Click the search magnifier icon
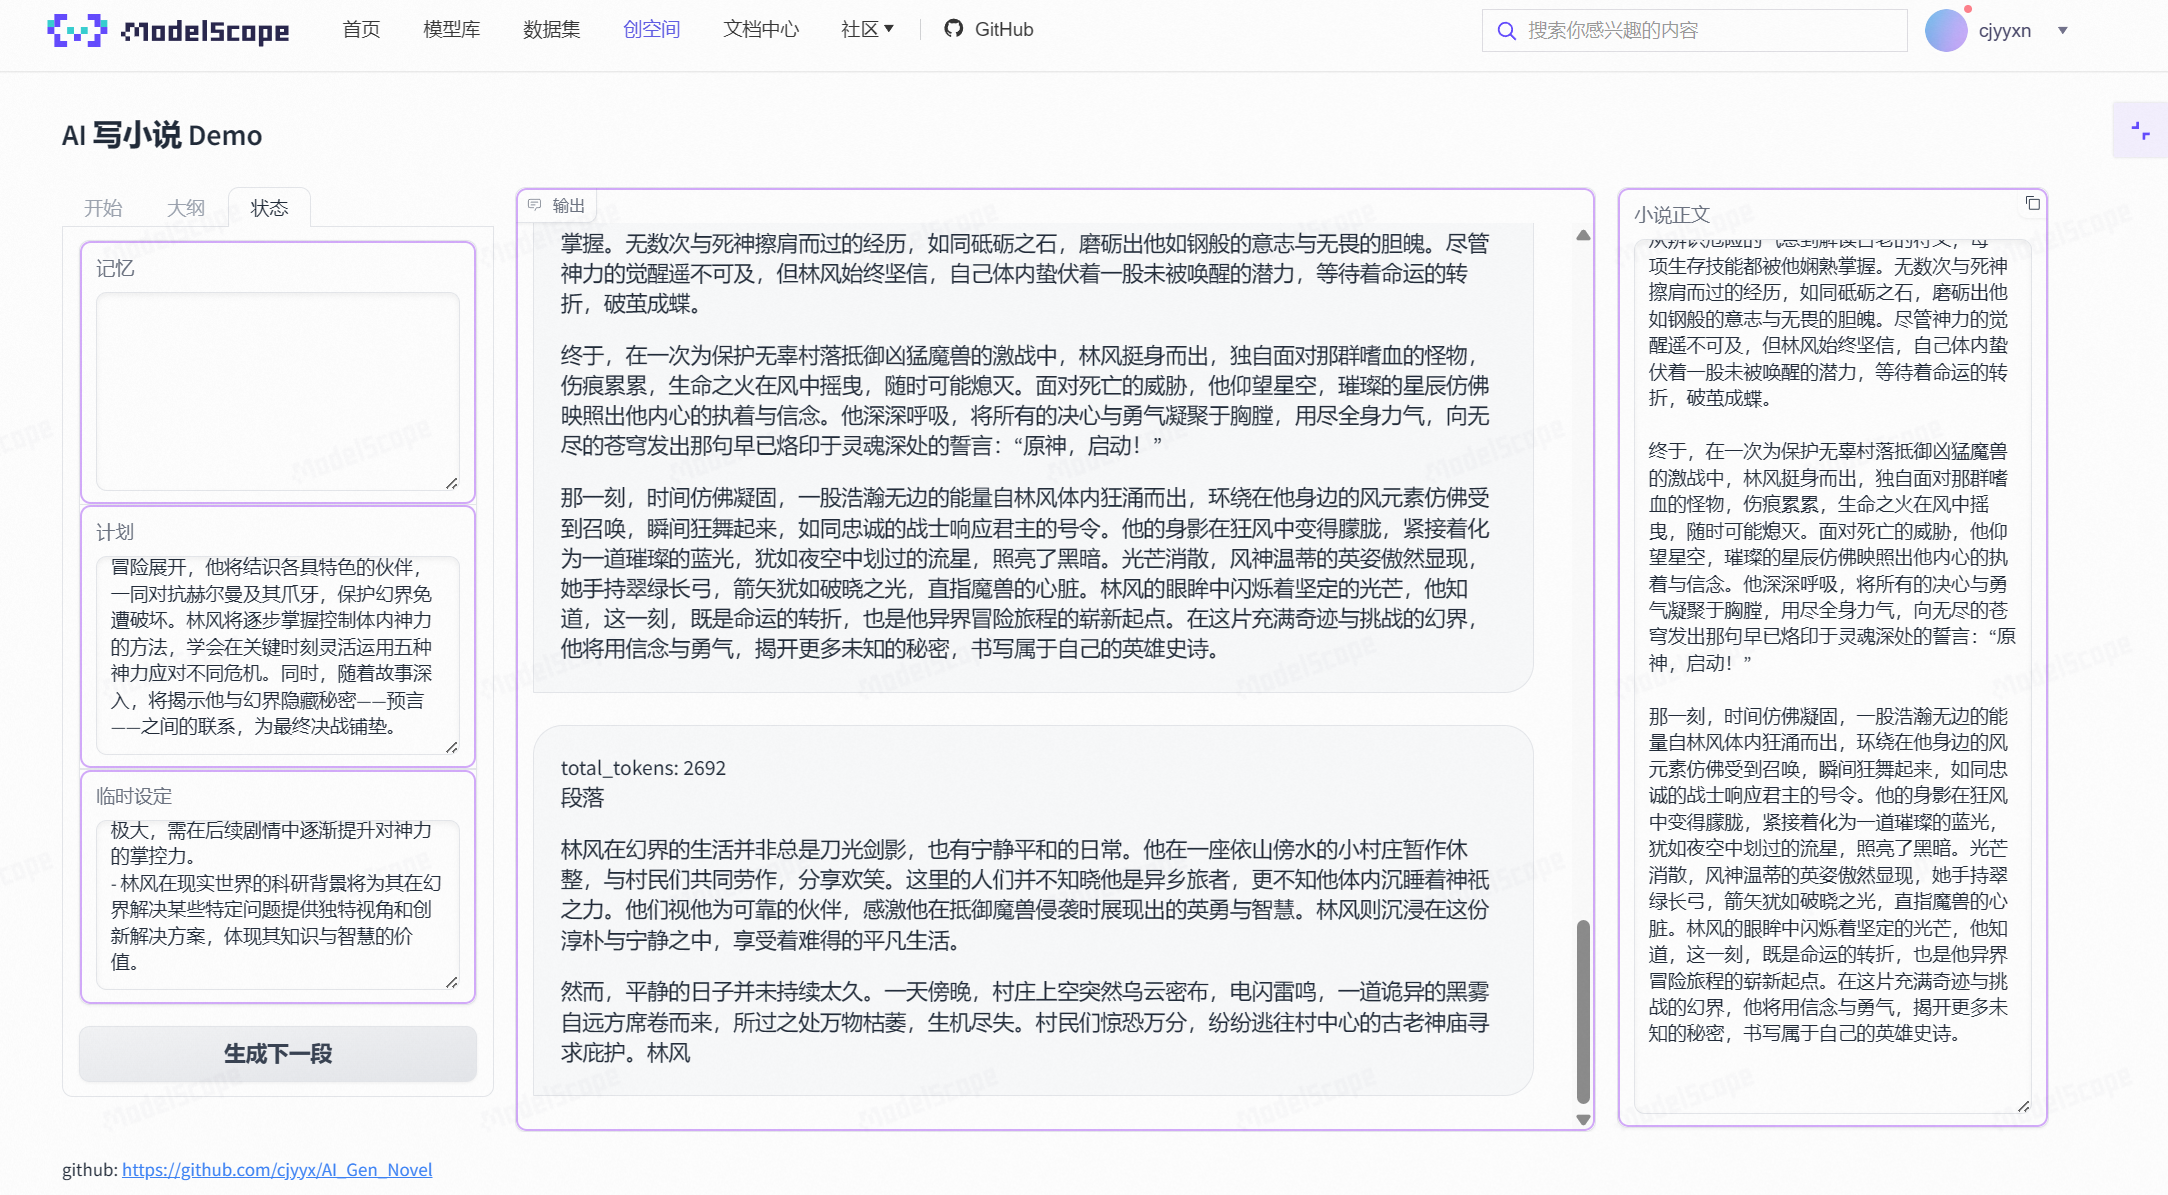Viewport: 2168px width, 1195px height. coord(1506,31)
